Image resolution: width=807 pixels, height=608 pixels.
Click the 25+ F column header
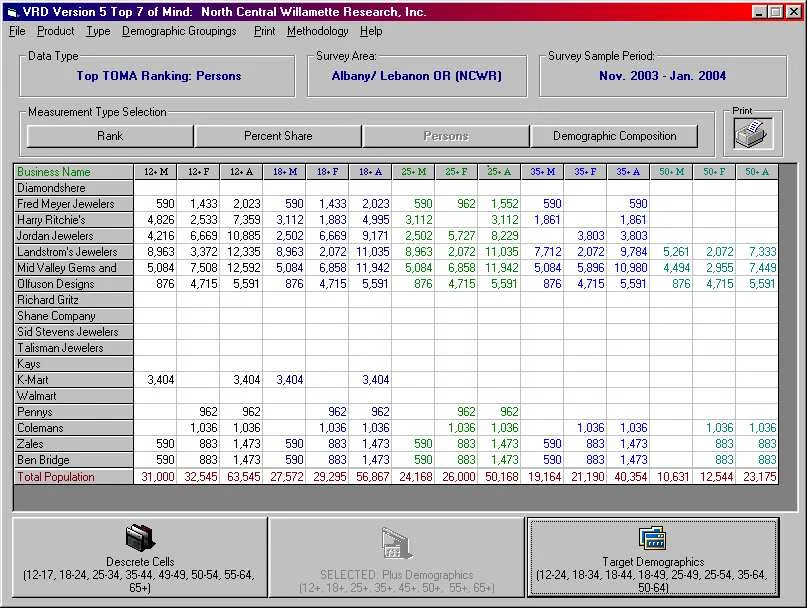point(457,172)
